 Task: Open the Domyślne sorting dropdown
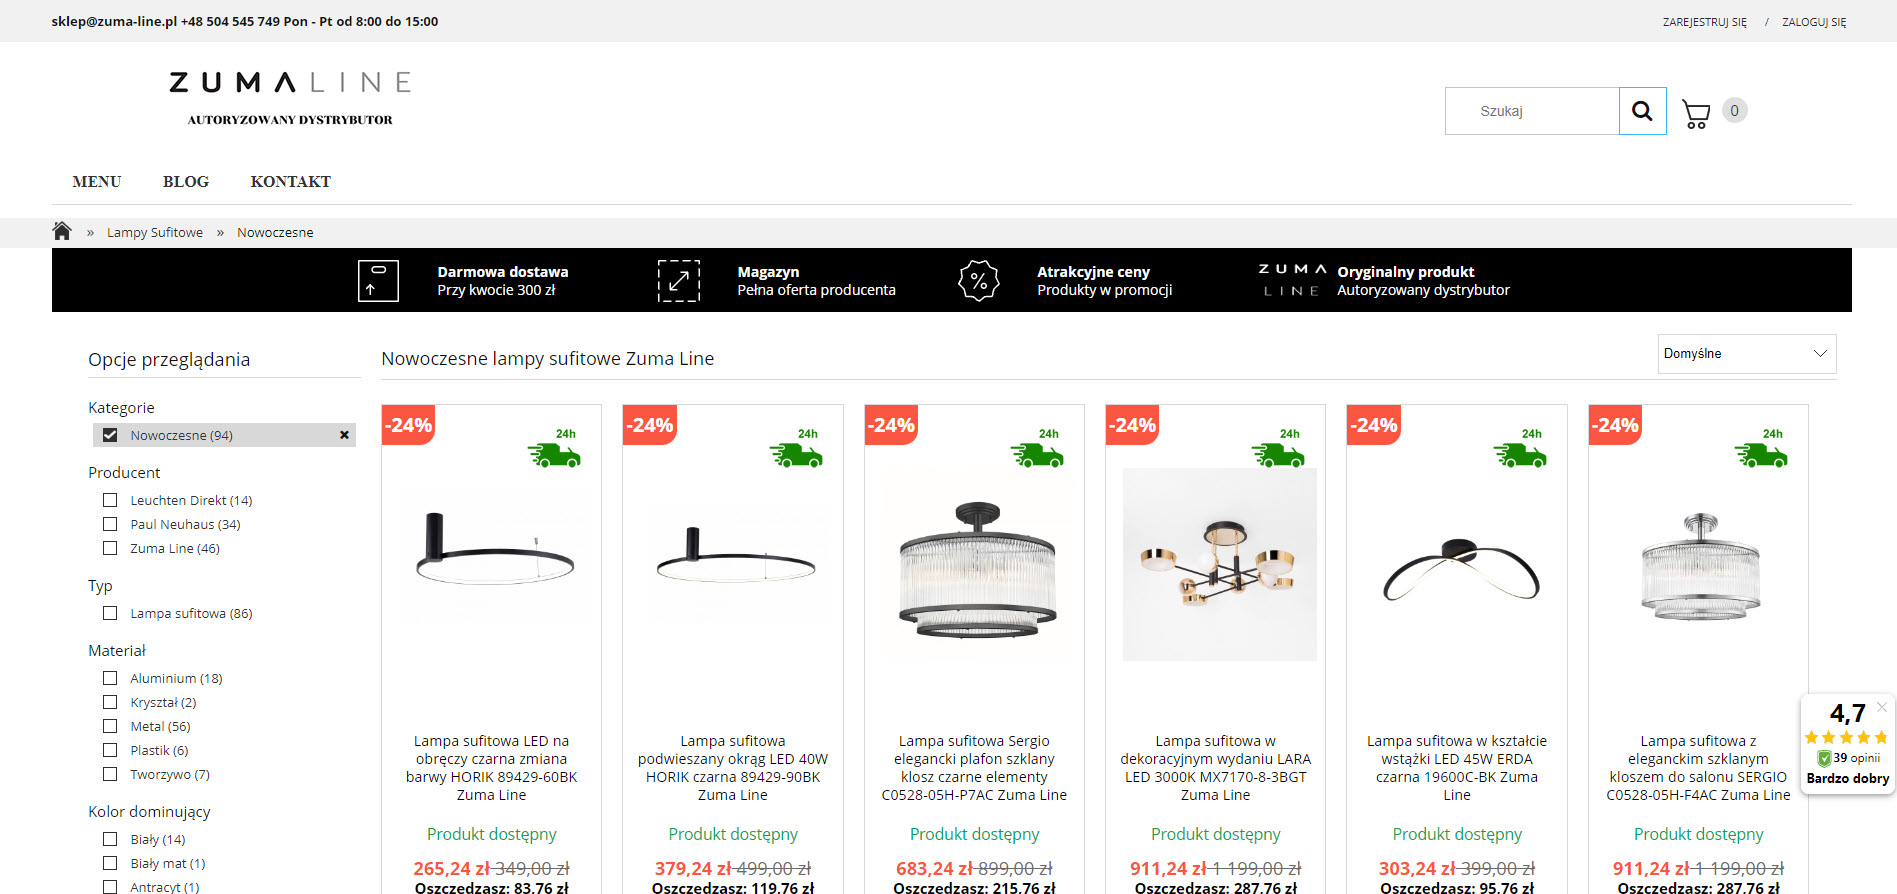[1746, 354]
